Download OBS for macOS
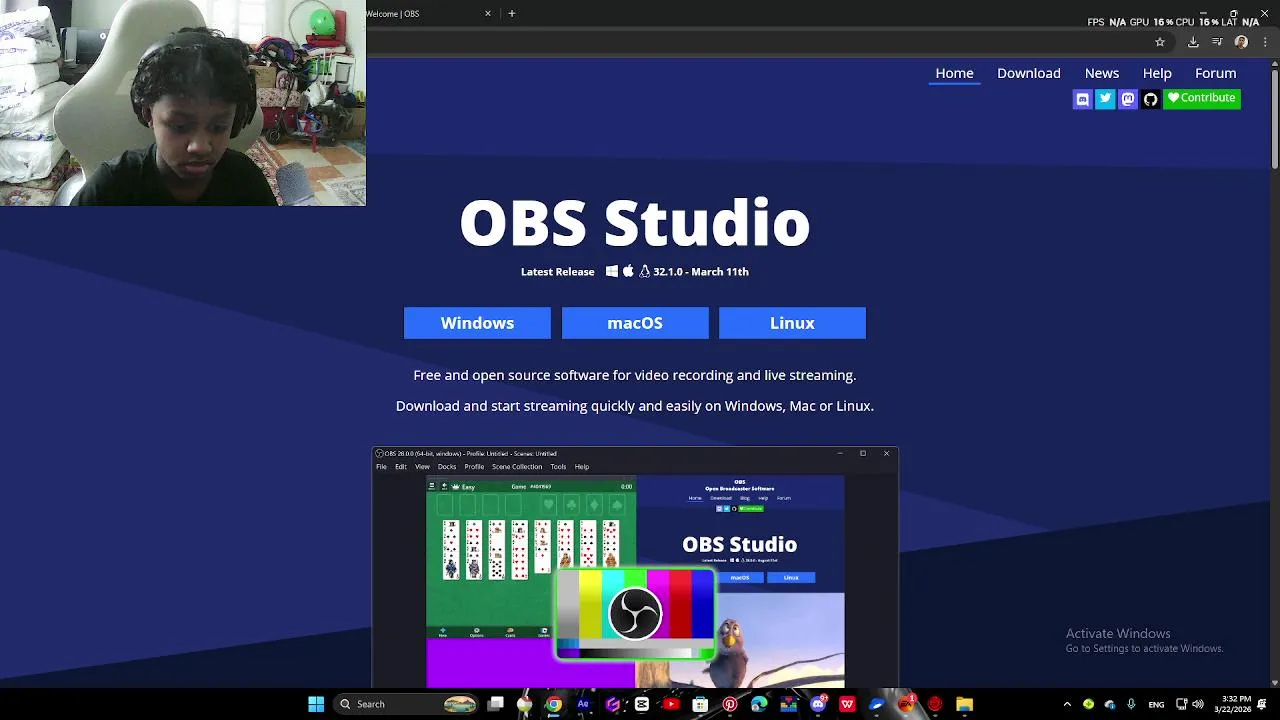The image size is (1280, 720). coord(635,323)
